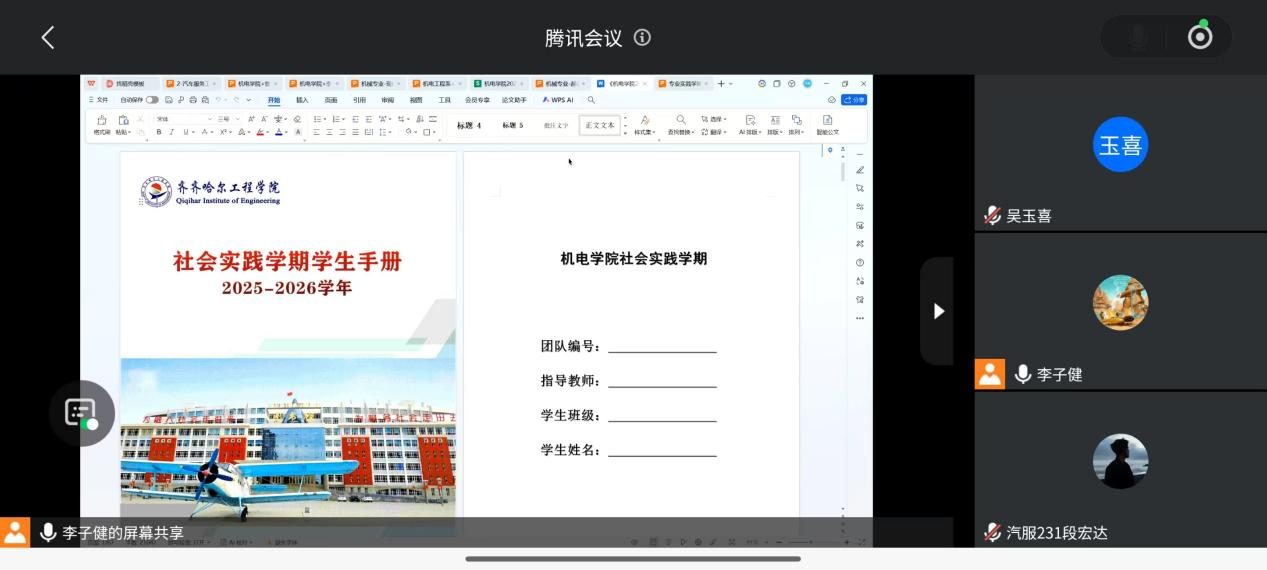The height and width of the screenshot is (570, 1267).
Task: Select participant 吴玉喜's video tile
Action: (x=1120, y=152)
